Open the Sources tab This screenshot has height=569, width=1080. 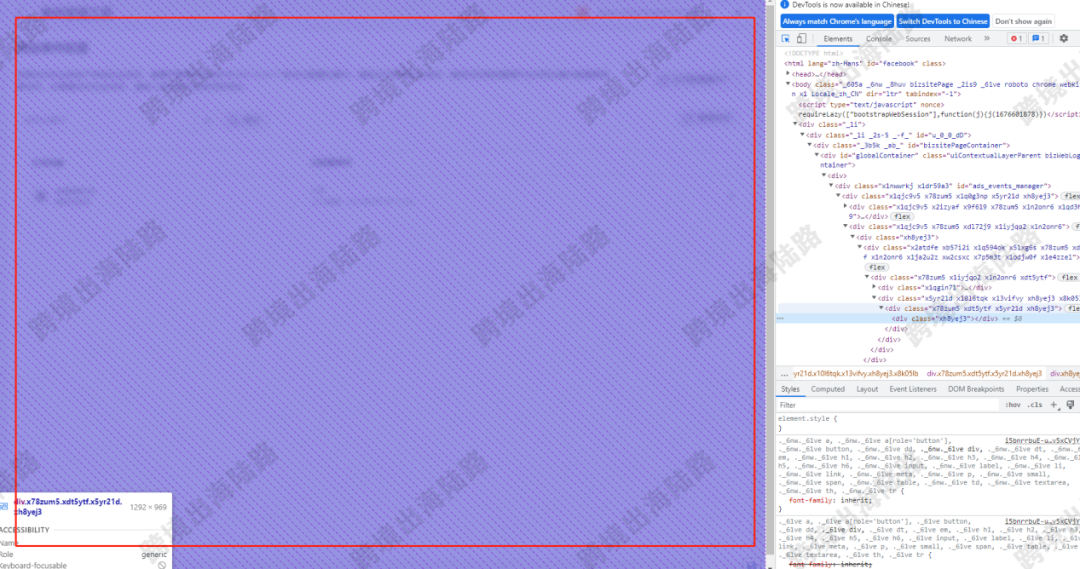(x=917, y=39)
